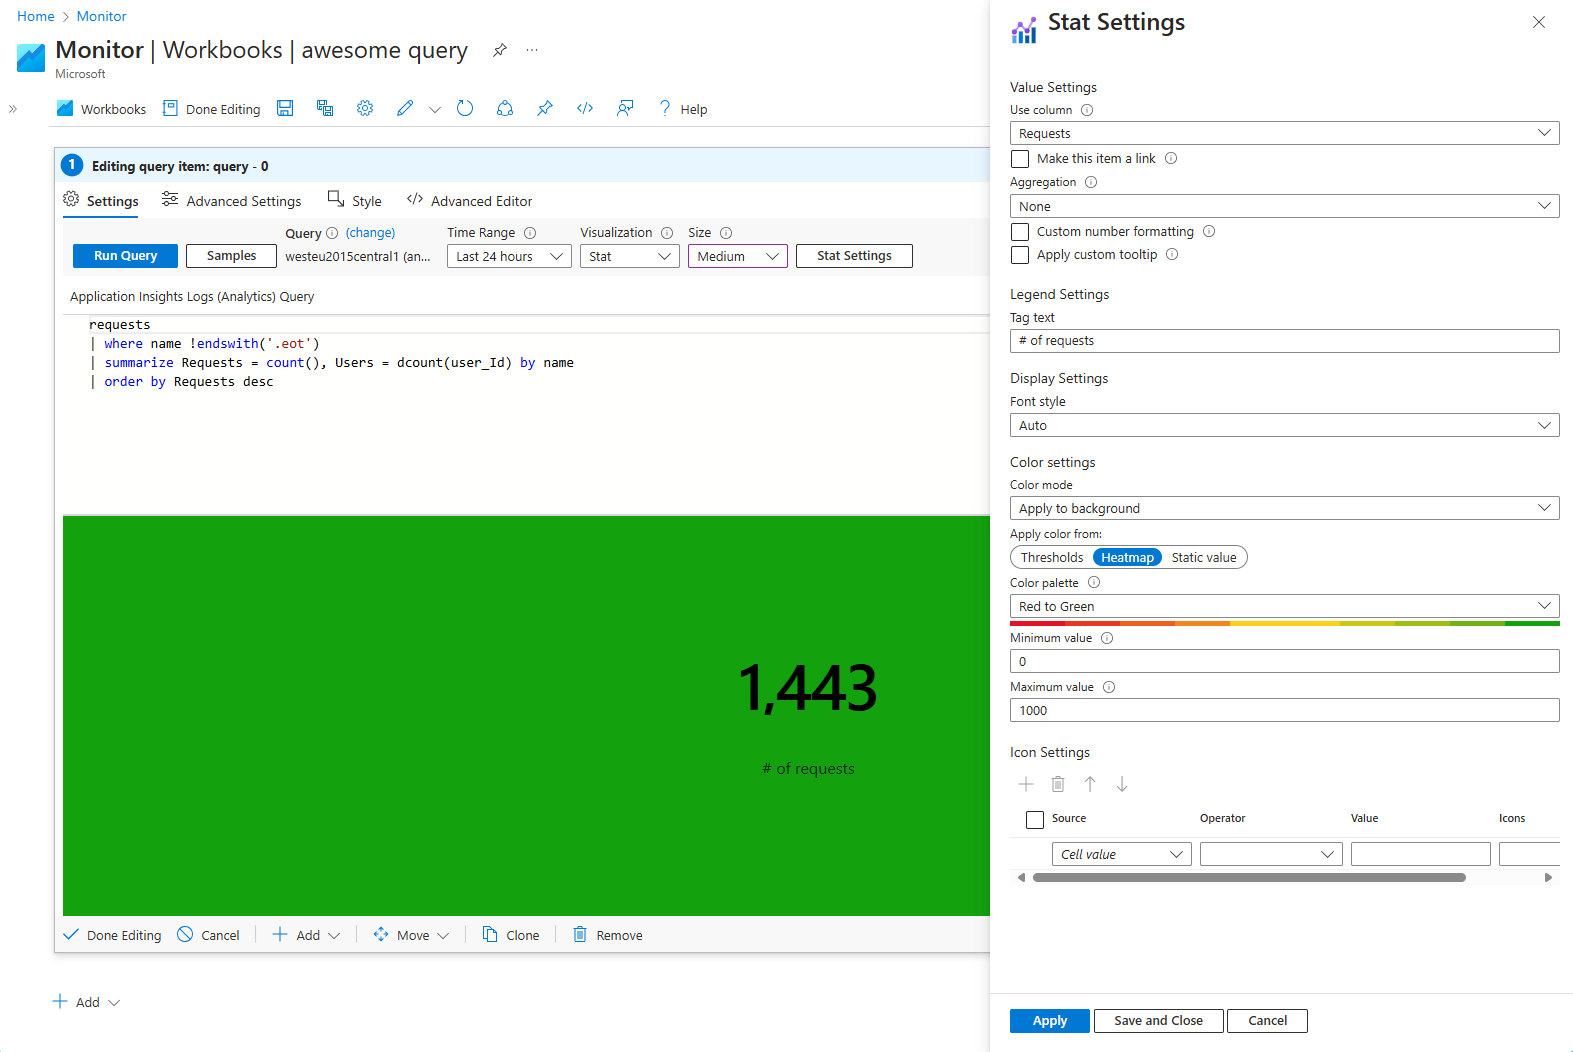1573x1052 pixels.
Task: Click the delete trash icon in Icon Settings
Action: tap(1058, 784)
